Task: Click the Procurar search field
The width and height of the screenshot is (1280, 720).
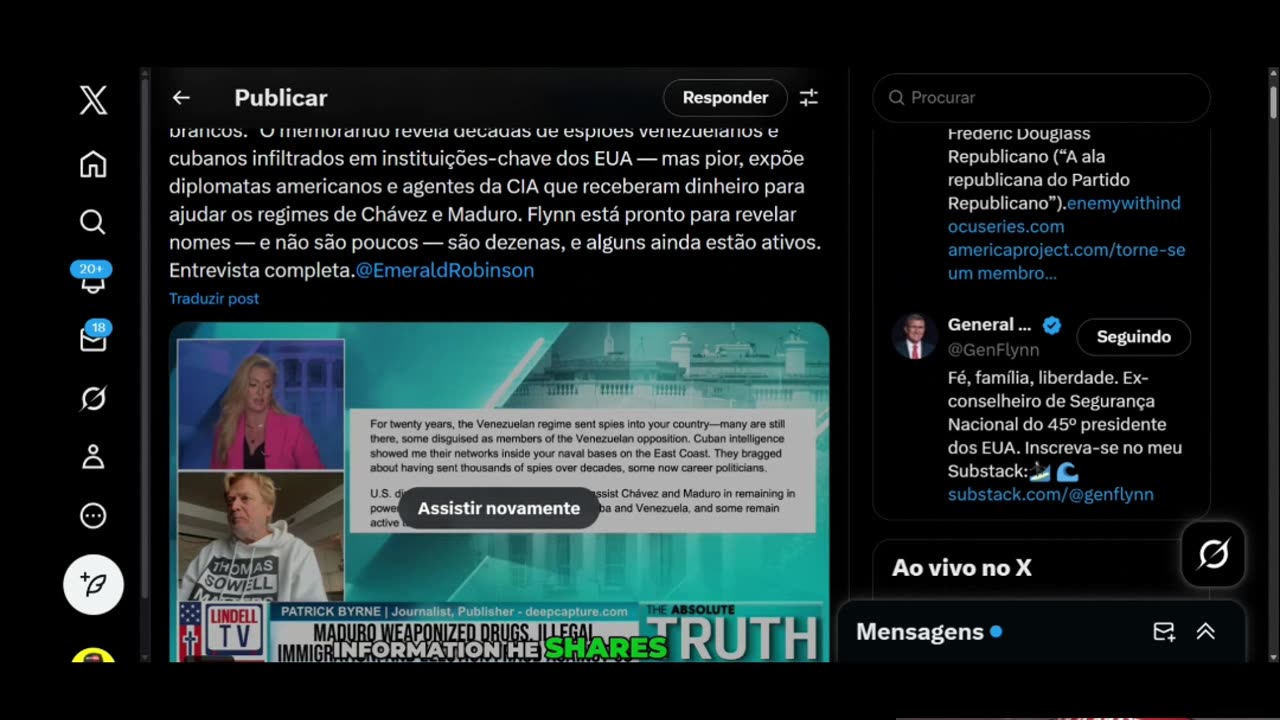Action: tap(1041, 98)
